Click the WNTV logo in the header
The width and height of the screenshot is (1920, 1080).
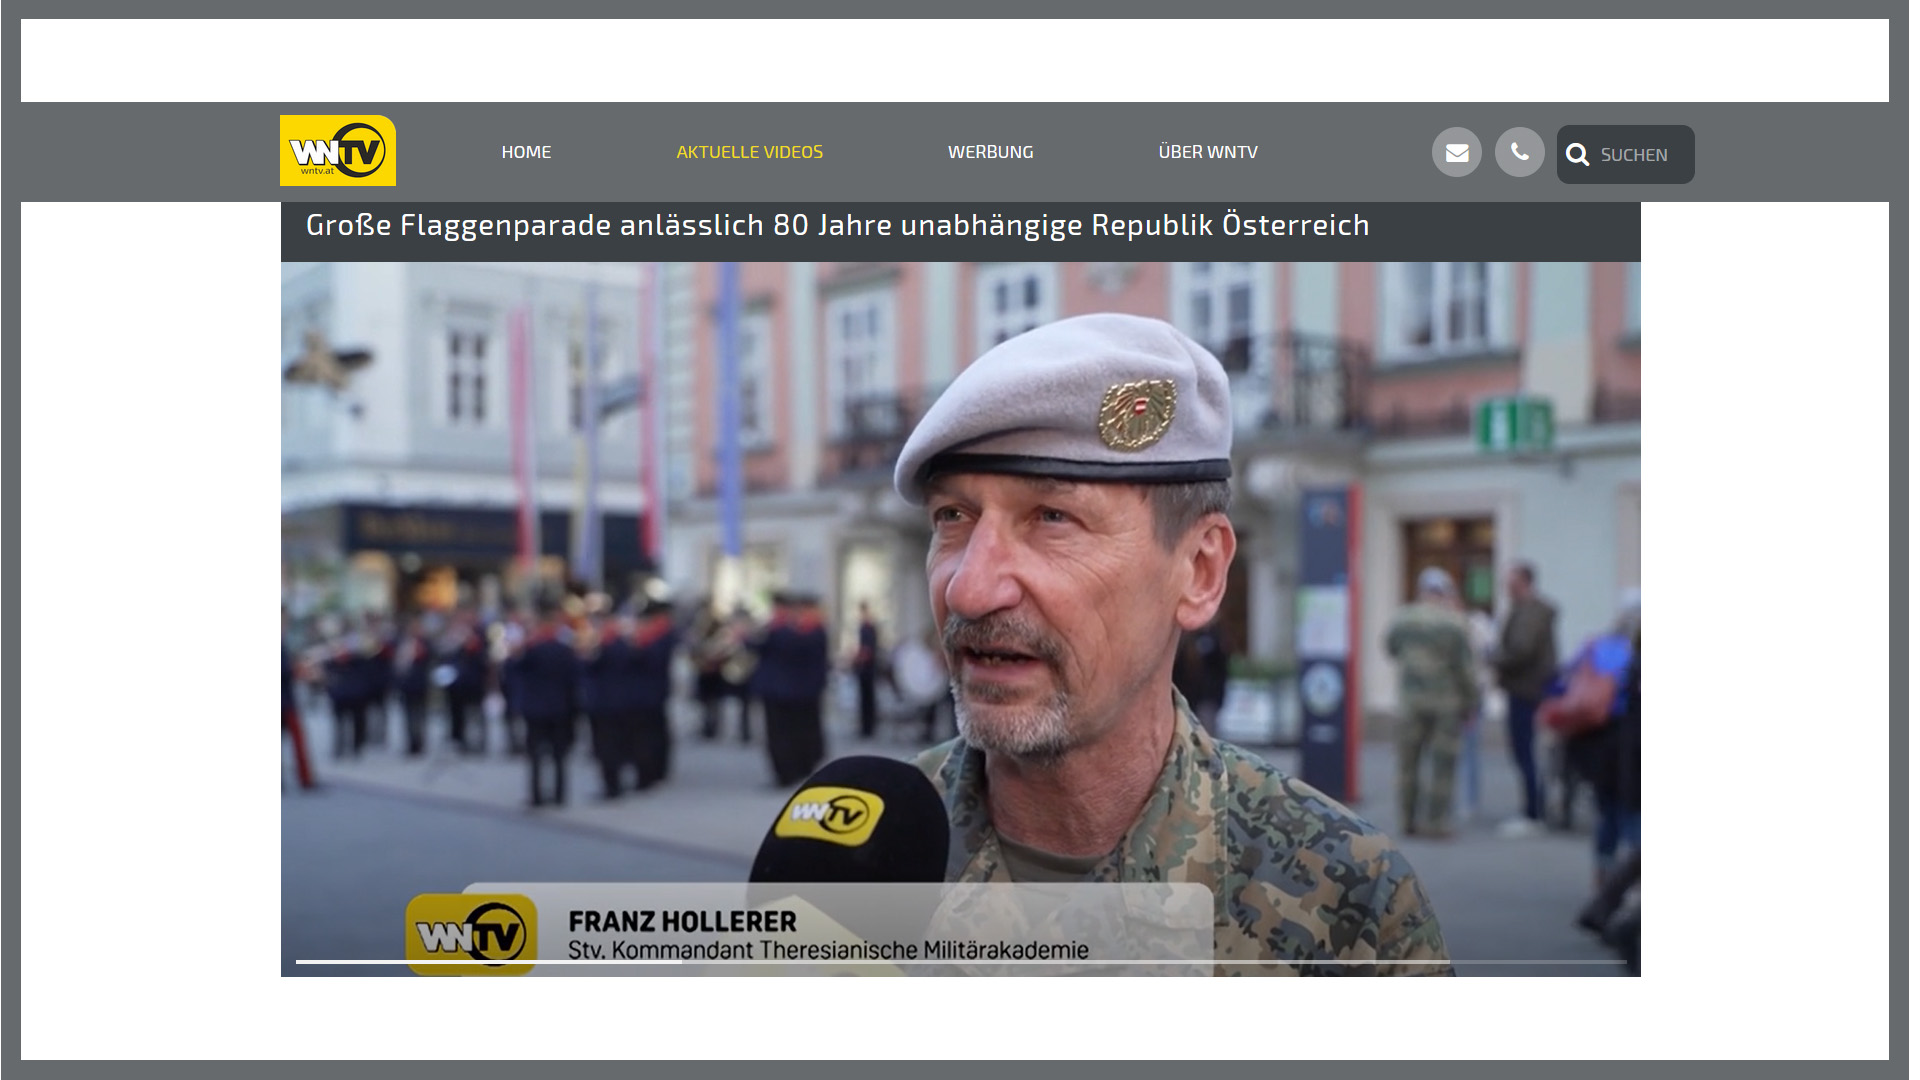pyautogui.click(x=338, y=151)
